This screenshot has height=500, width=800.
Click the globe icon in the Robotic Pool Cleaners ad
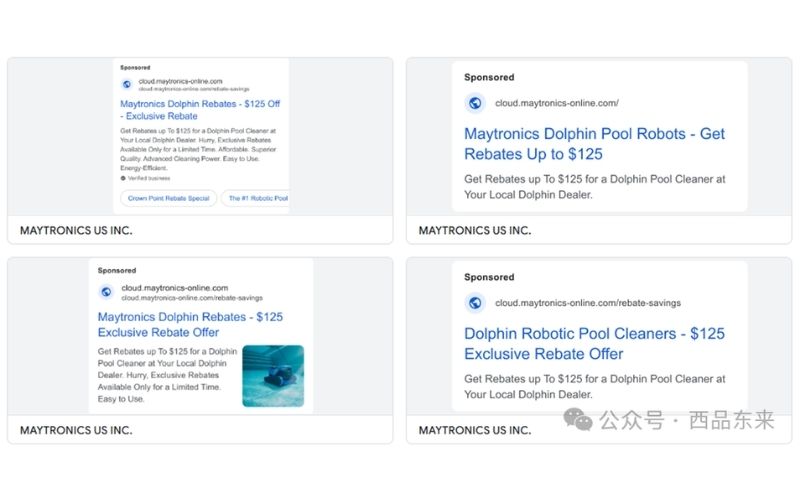click(x=475, y=303)
